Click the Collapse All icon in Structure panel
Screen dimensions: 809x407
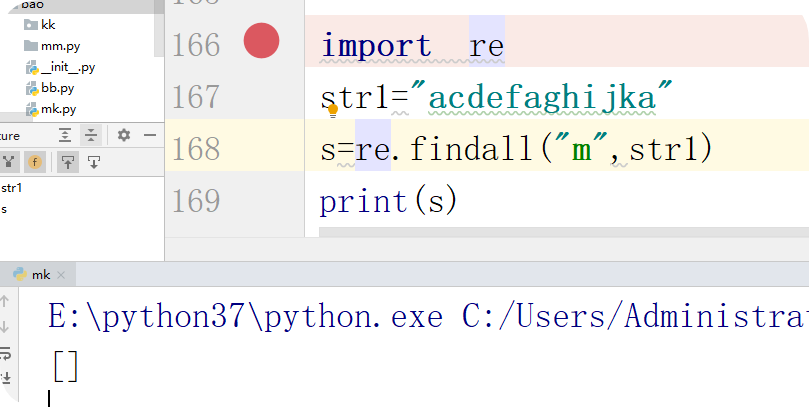pos(91,135)
